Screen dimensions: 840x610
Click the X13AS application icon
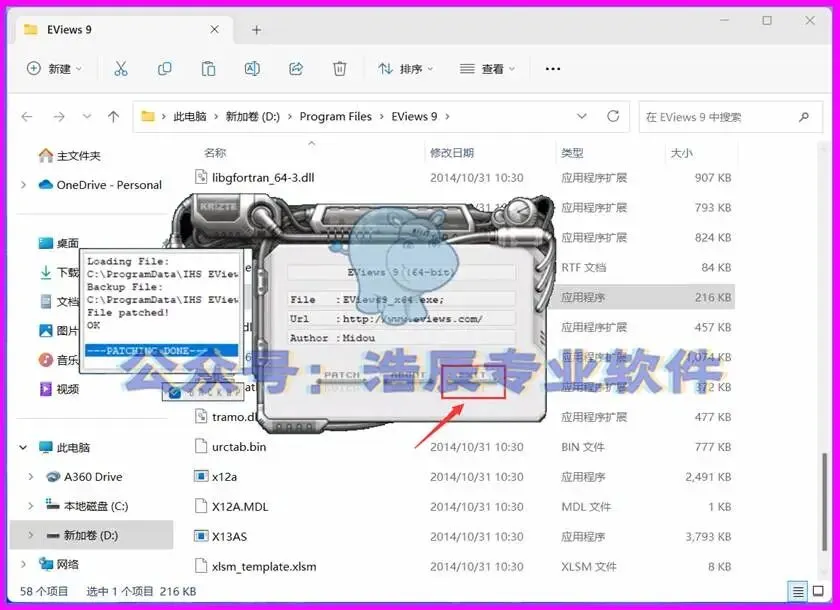[x=201, y=536]
